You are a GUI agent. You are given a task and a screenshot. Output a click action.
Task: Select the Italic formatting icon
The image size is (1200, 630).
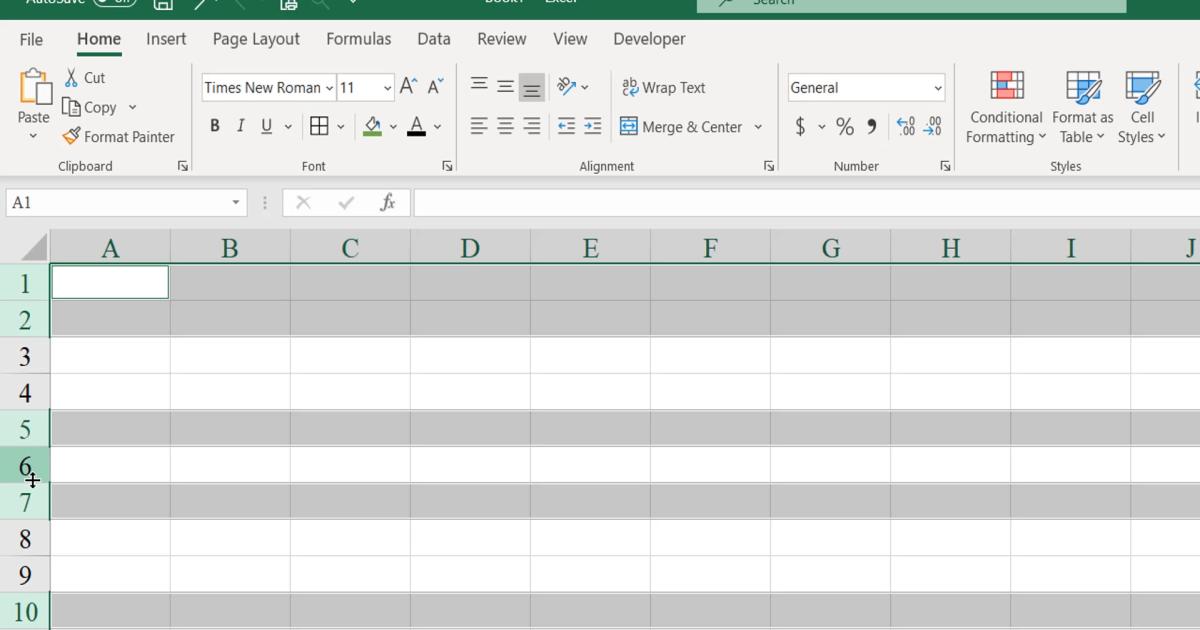pyautogui.click(x=239, y=125)
